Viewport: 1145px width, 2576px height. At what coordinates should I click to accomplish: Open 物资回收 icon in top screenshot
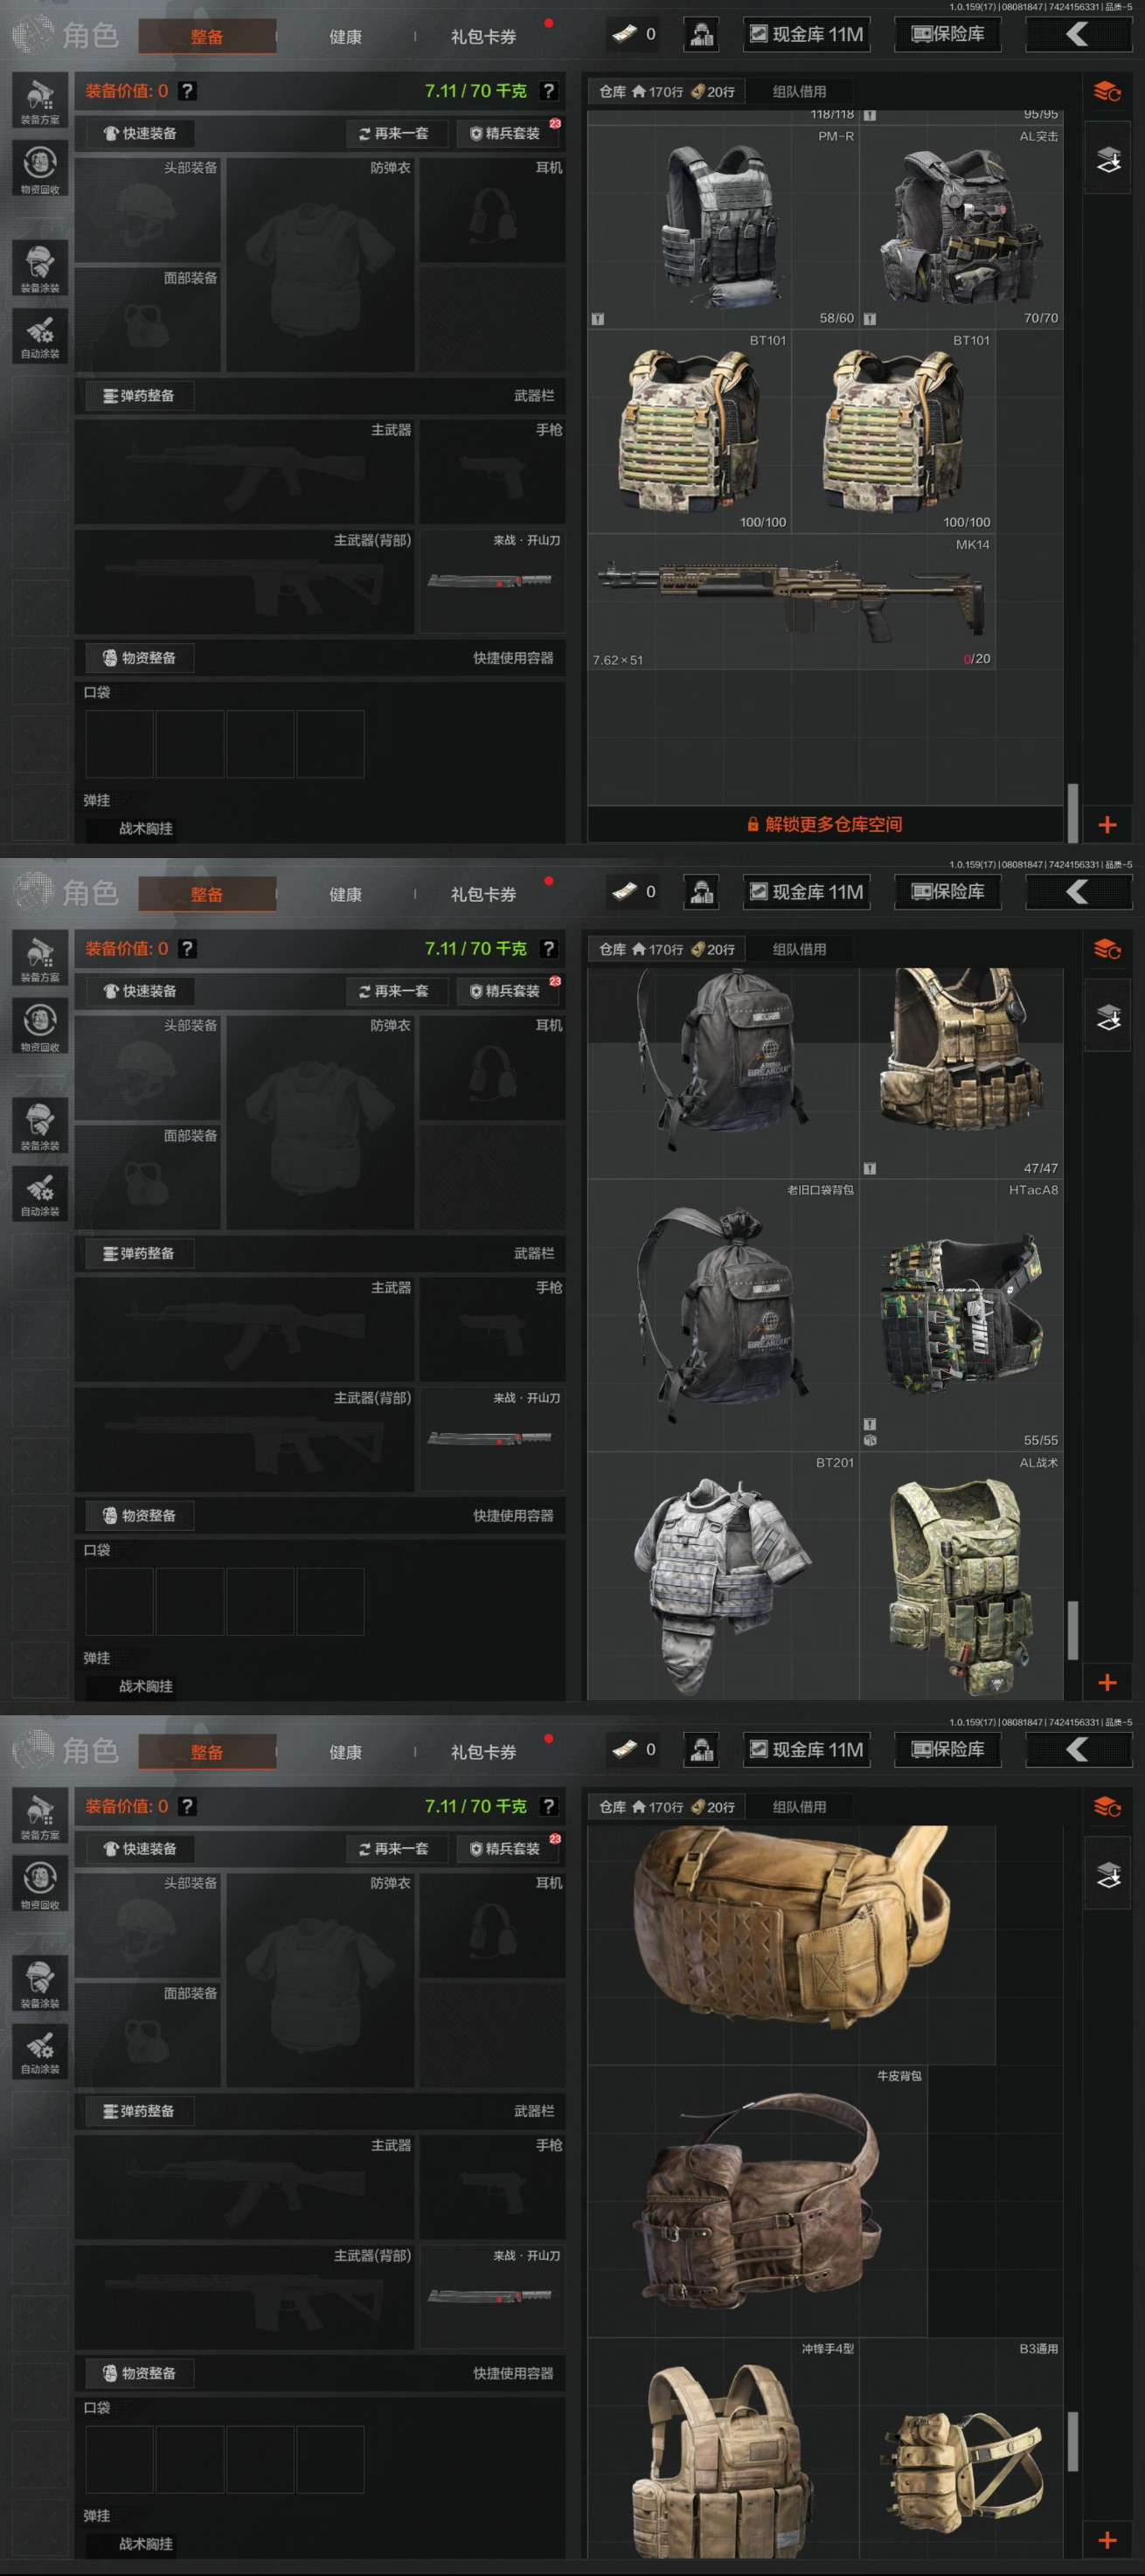pyautogui.click(x=40, y=168)
